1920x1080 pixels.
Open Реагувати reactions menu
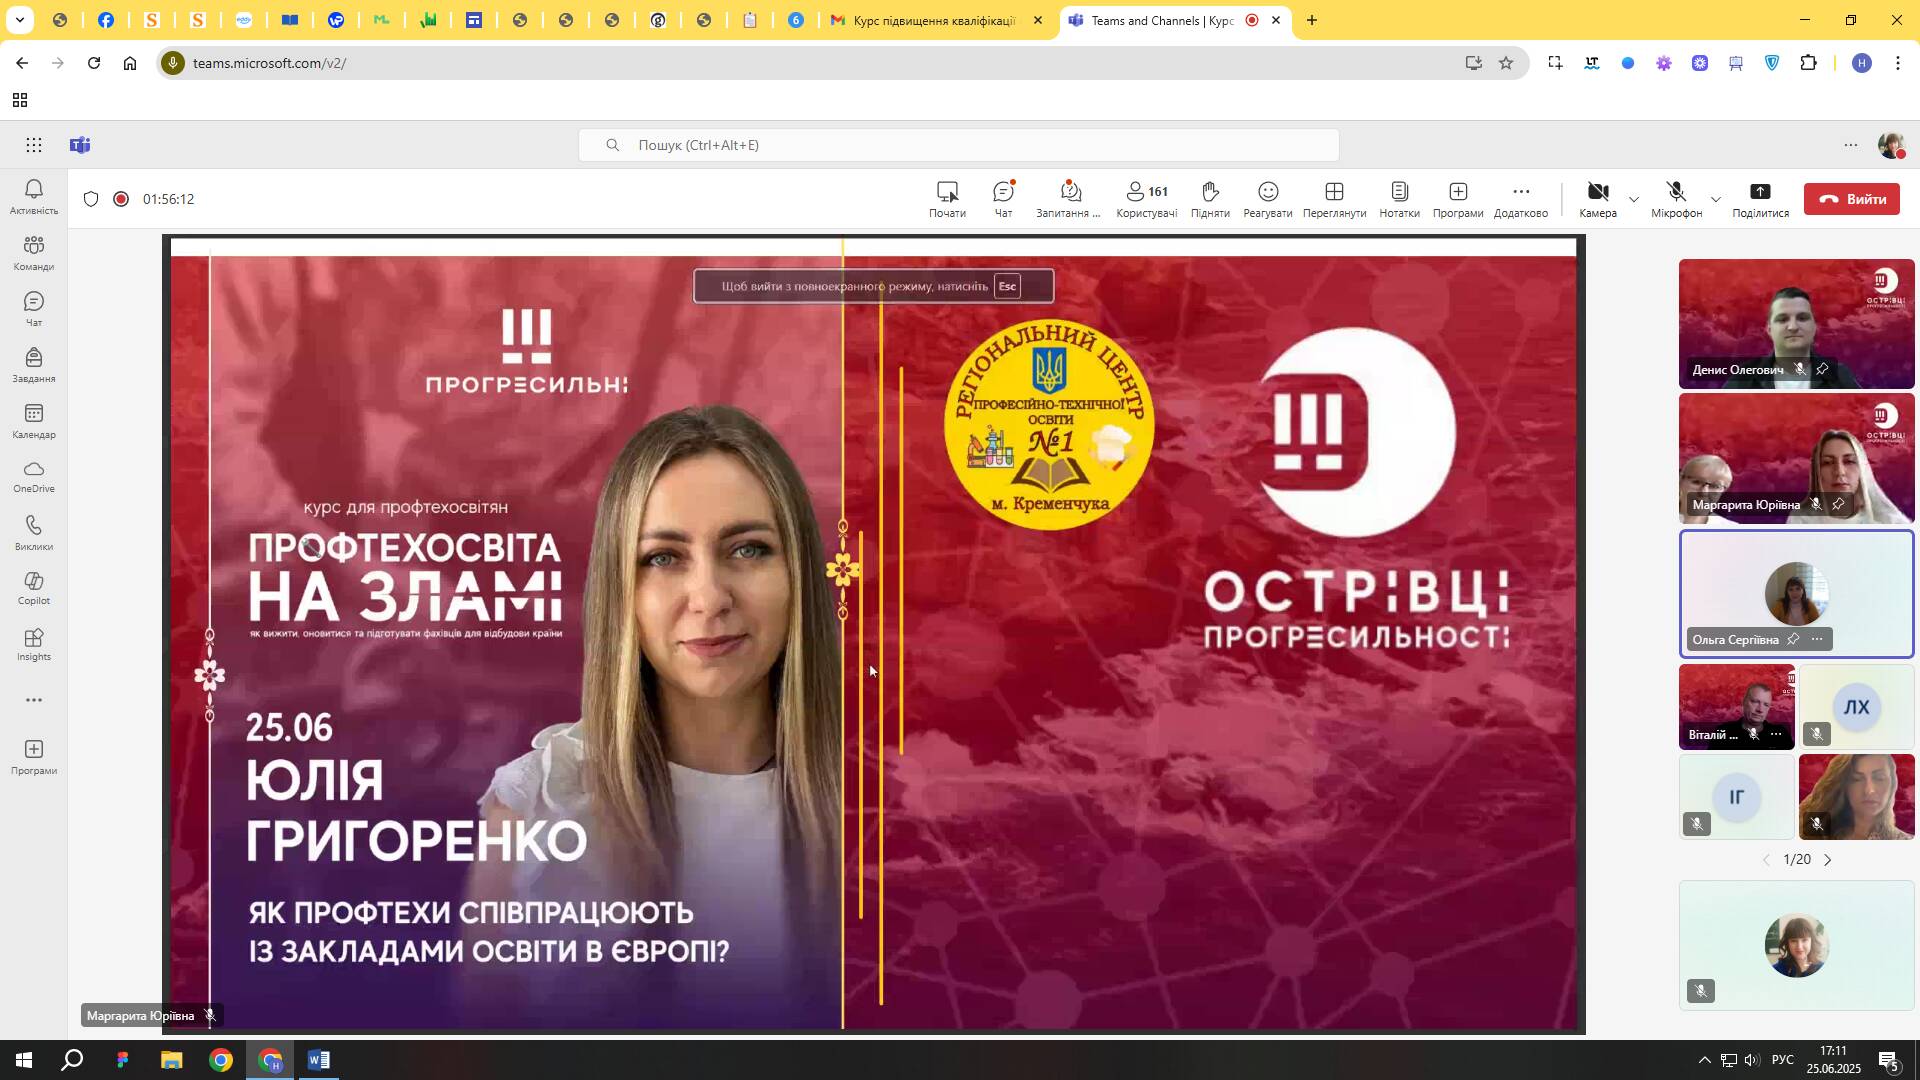point(1268,199)
